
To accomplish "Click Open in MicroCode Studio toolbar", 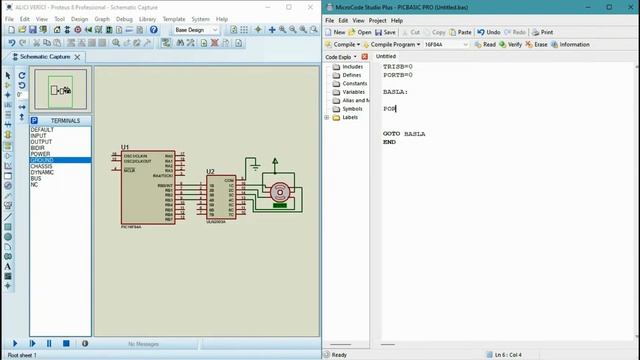I will coord(360,32).
